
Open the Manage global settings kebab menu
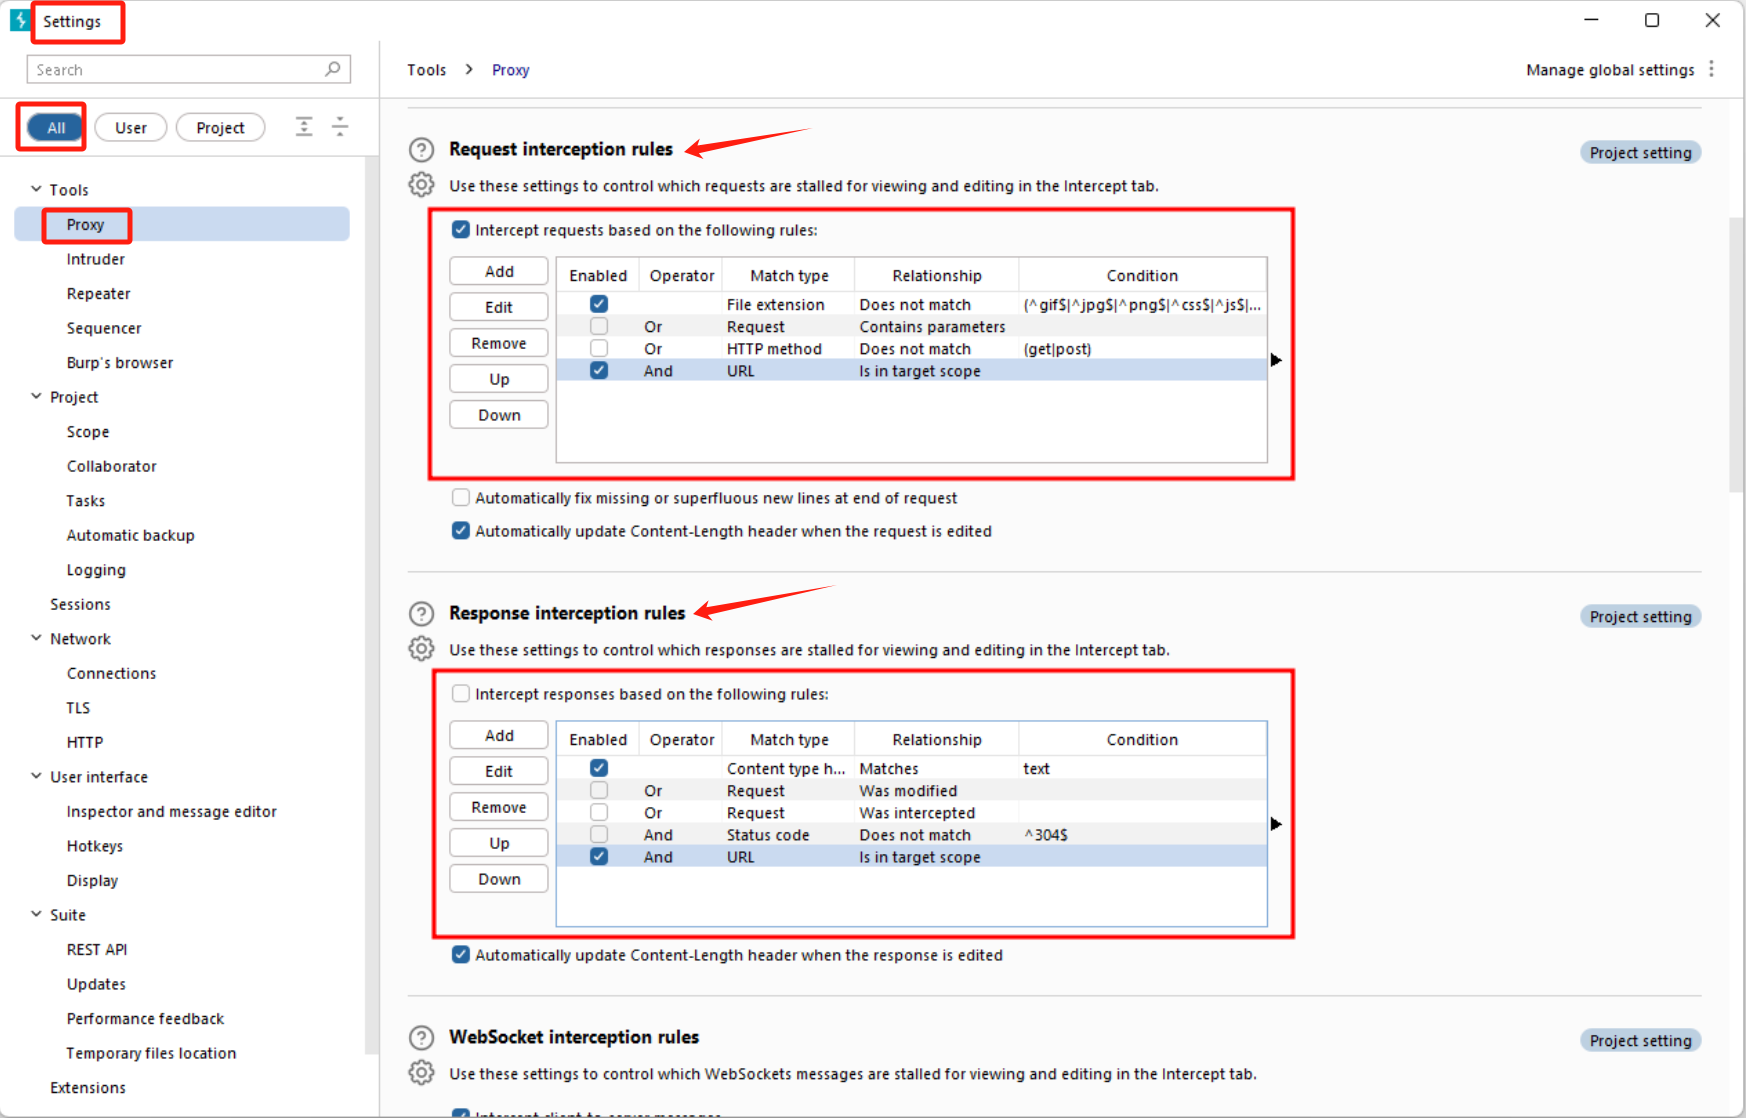(1712, 69)
